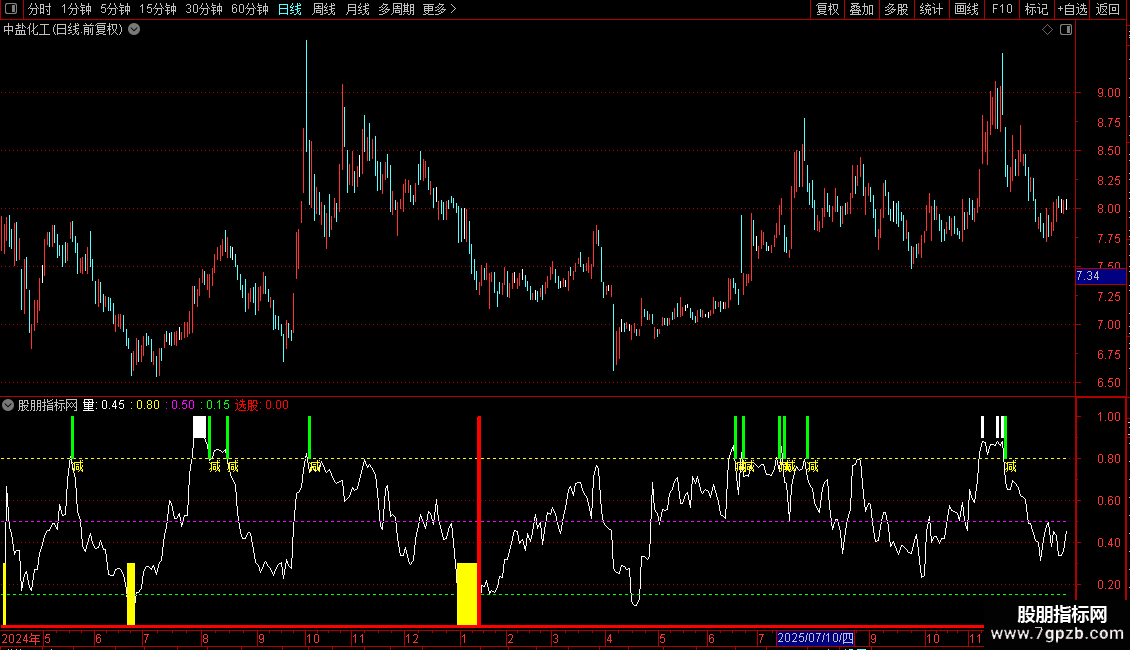Open the 标记 mark tool
This screenshot has height=650, width=1130.
coord(1036,9)
